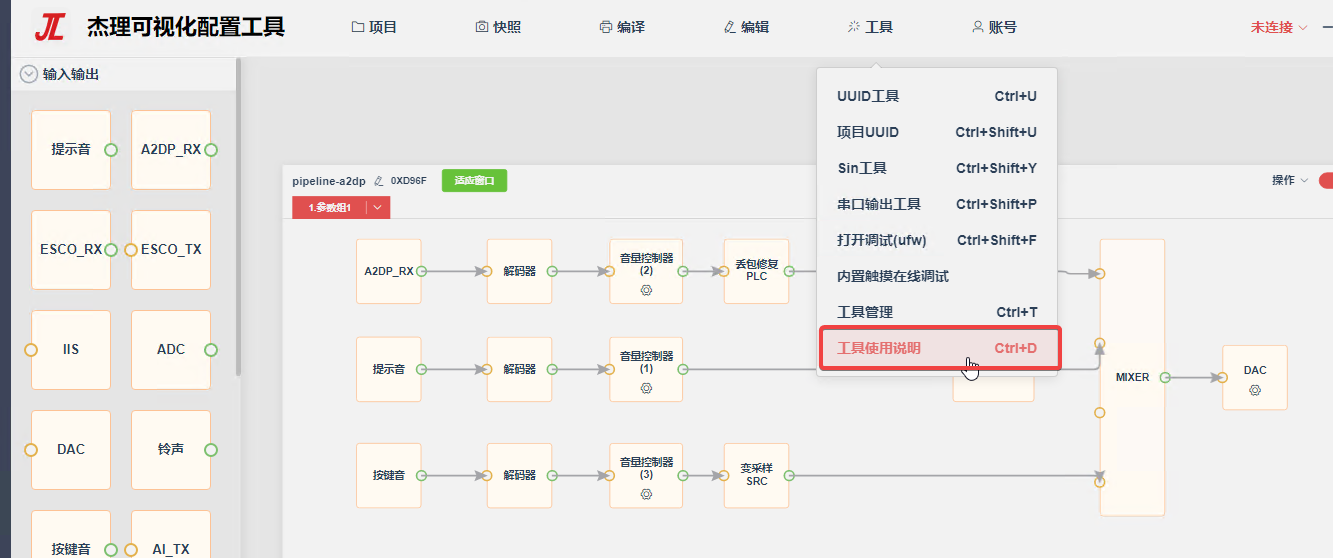
Task: Choose 项目UUID from the menu
Action: (x=937, y=133)
